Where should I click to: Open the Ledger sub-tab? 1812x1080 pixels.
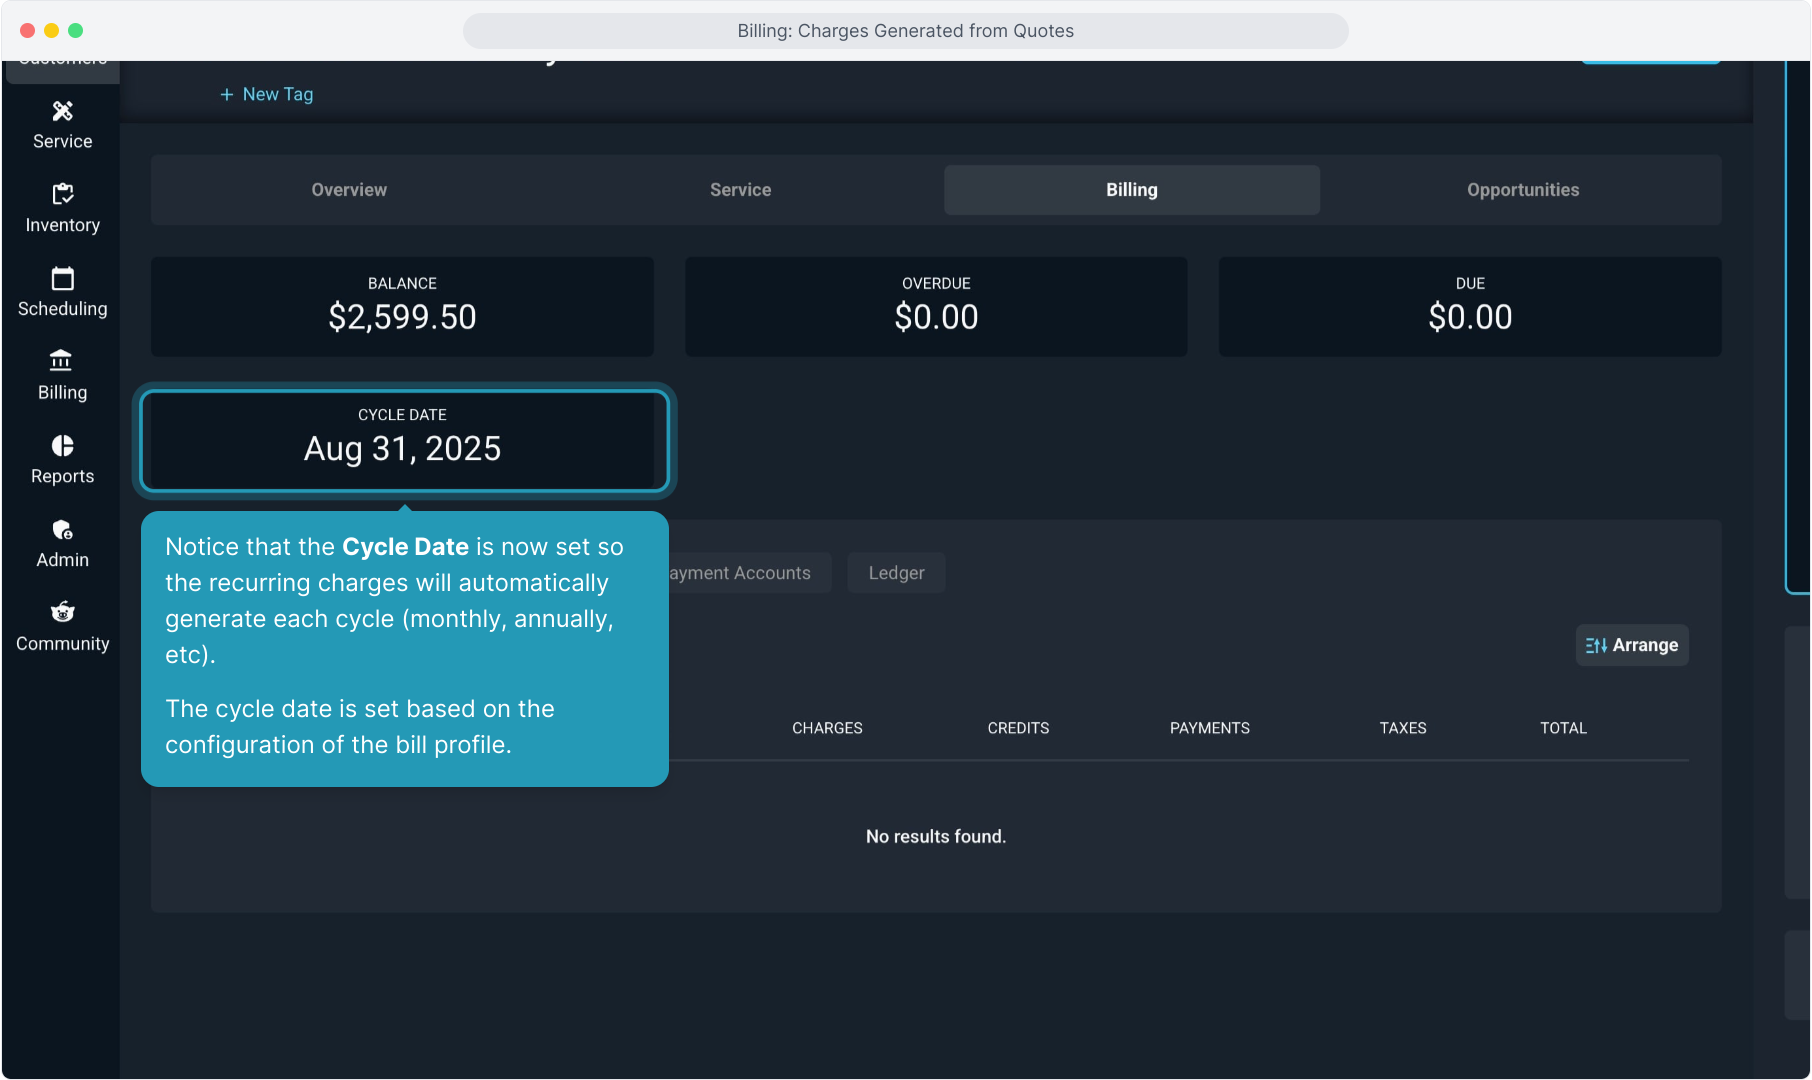pos(896,573)
